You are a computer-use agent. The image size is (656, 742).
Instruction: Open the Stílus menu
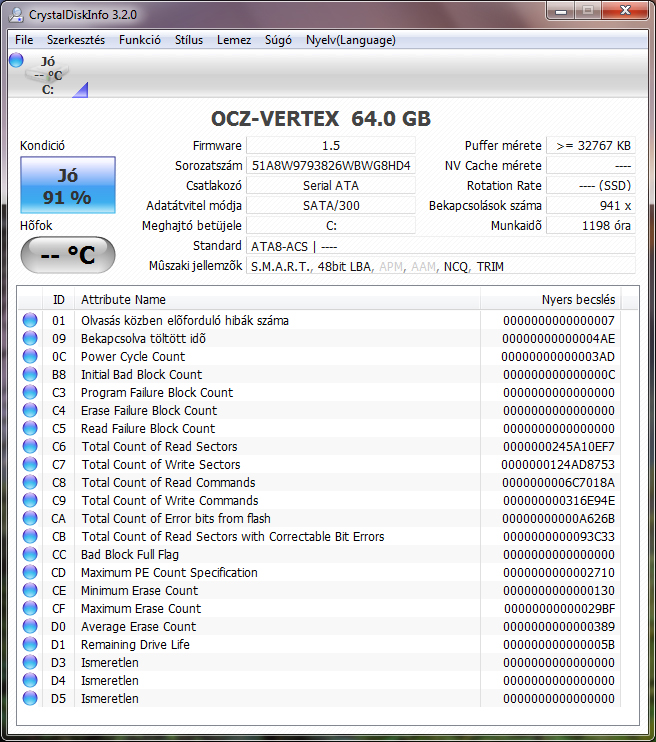pyautogui.click(x=189, y=40)
